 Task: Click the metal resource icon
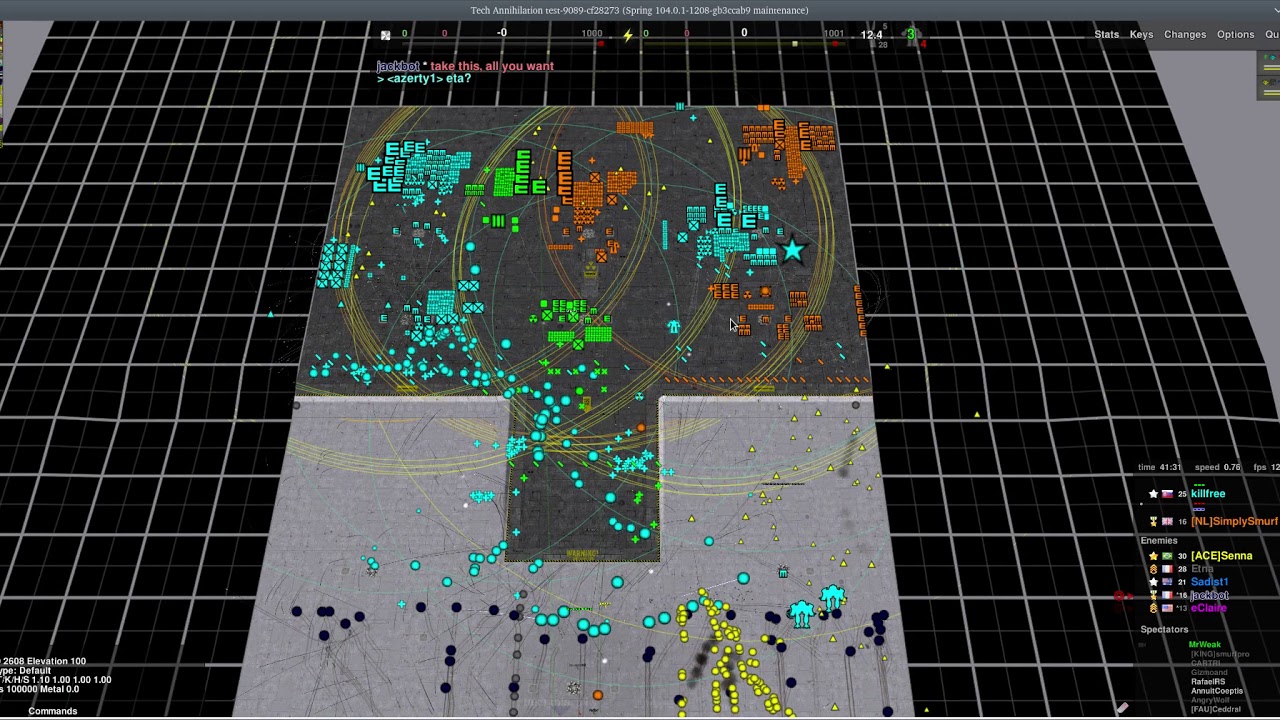point(386,35)
